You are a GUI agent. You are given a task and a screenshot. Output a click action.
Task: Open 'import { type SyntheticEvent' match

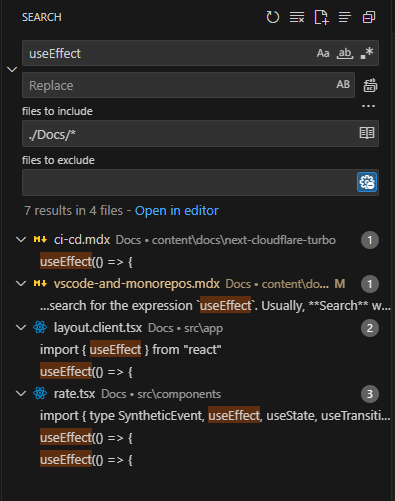pyautogui.click(x=215, y=416)
